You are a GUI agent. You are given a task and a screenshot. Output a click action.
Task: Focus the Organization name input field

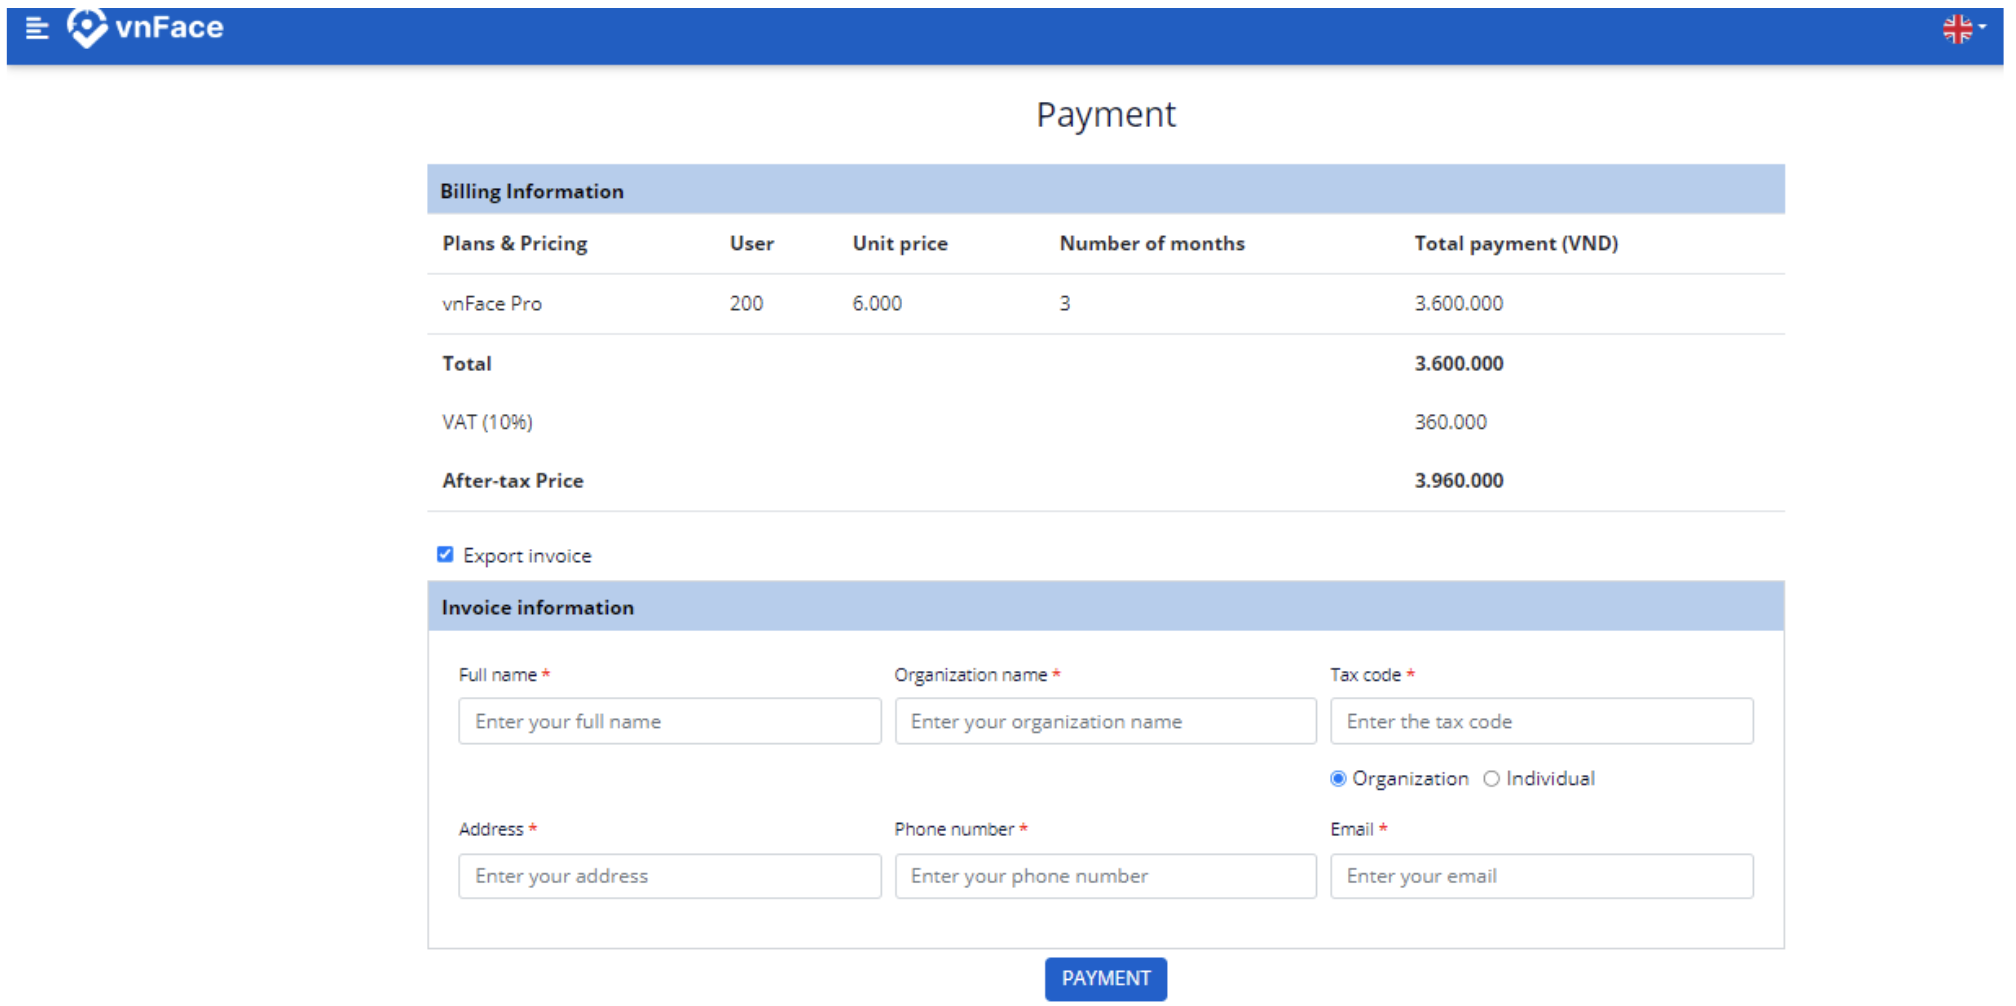pyautogui.click(x=1105, y=721)
